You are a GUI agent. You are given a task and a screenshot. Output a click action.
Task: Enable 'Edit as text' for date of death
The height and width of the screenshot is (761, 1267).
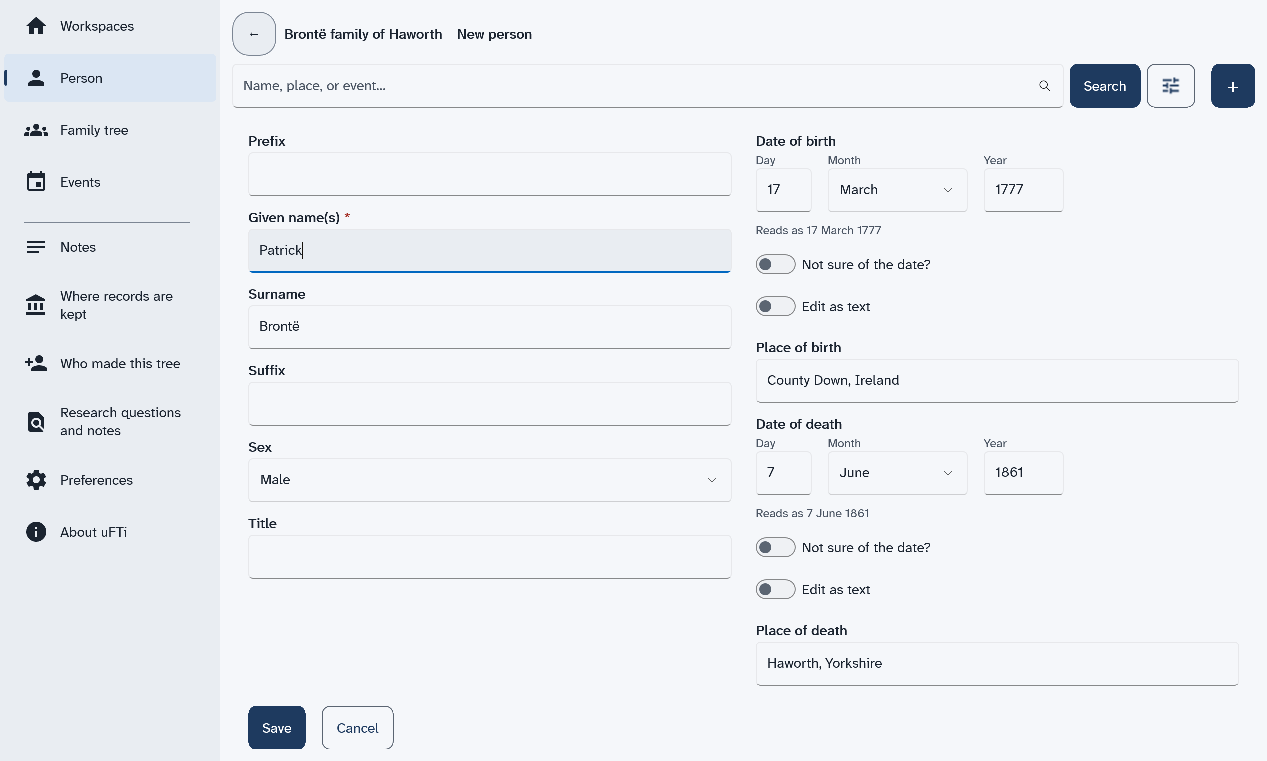click(x=776, y=589)
